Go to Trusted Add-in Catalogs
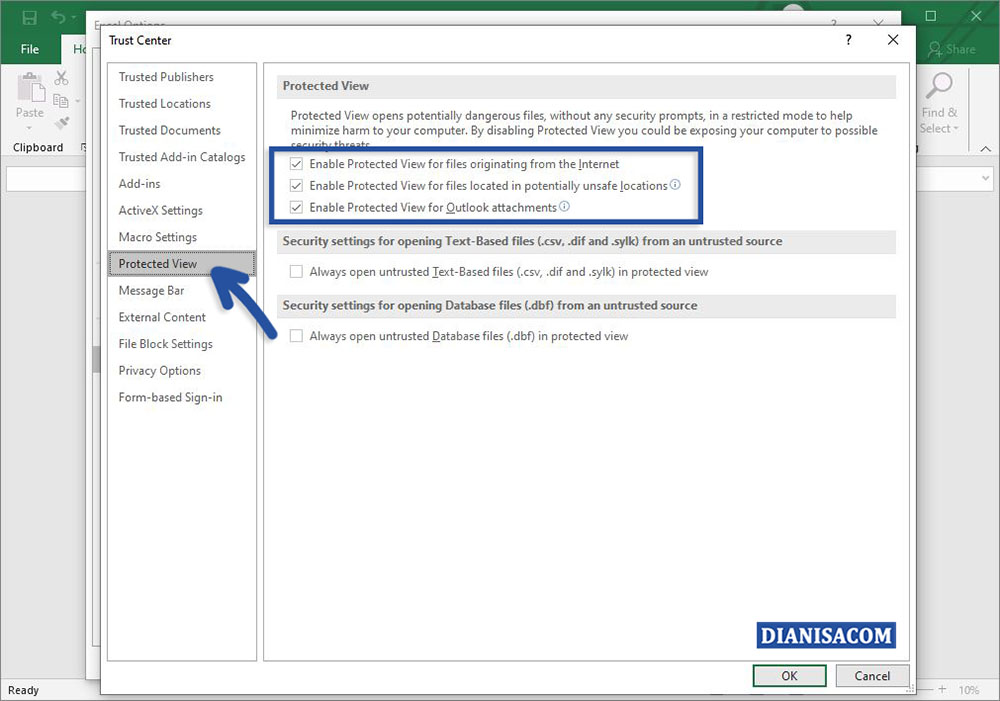1000x701 pixels. (182, 157)
